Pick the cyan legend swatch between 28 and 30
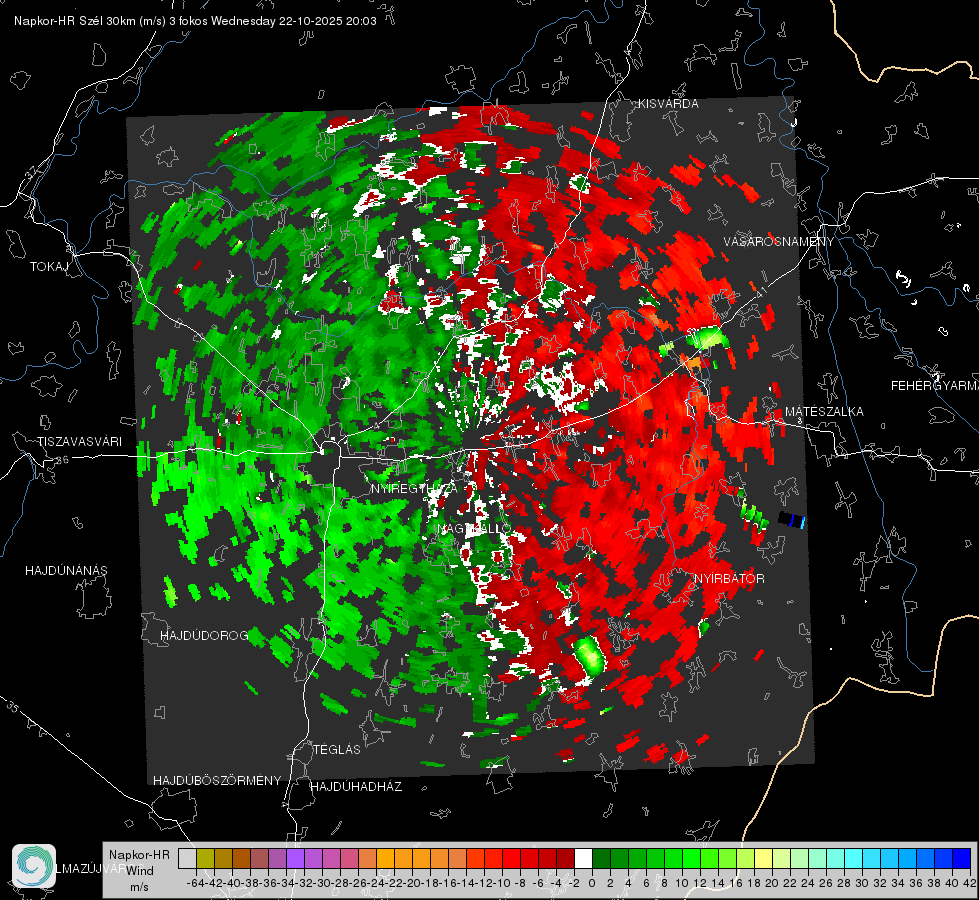 853,859
